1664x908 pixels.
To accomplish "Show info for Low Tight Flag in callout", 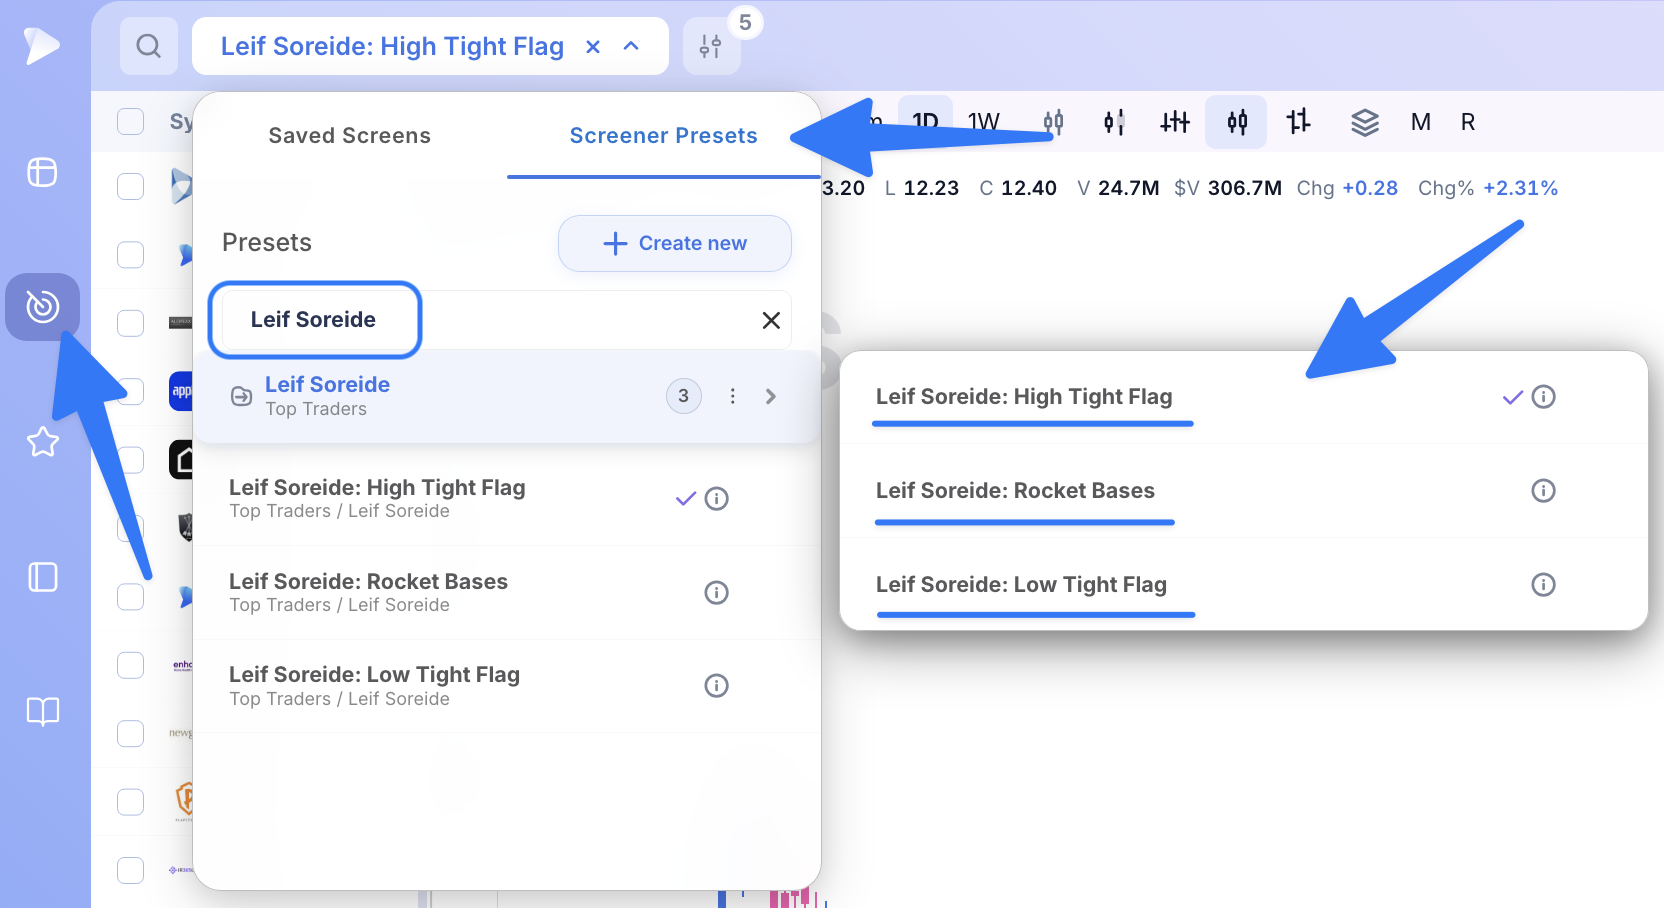I will click(x=1544, y=584).
